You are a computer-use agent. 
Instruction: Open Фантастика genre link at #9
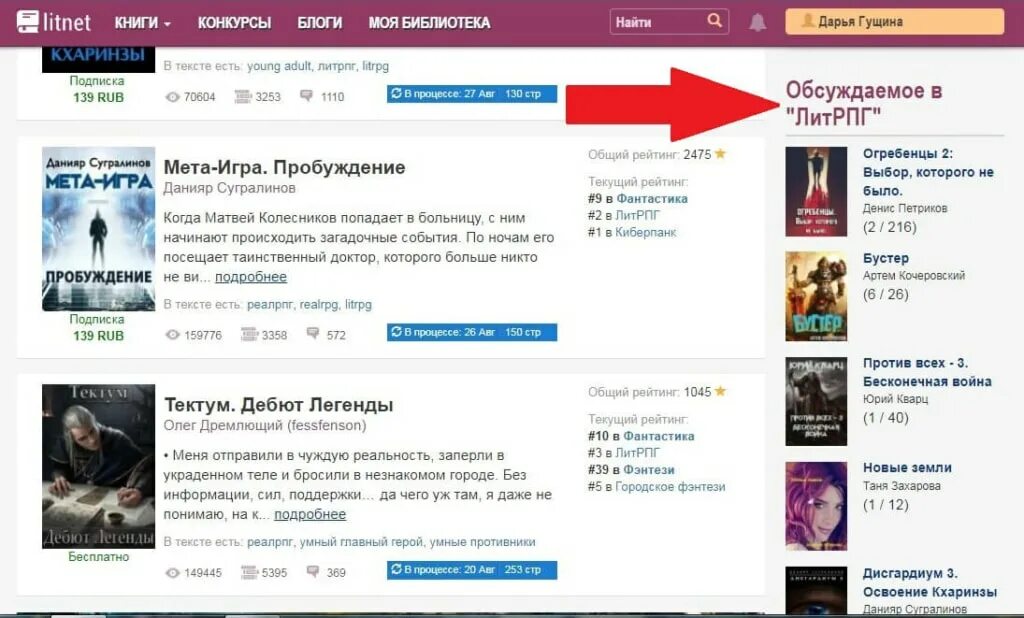pyautogui.click(x=652, y=199)
